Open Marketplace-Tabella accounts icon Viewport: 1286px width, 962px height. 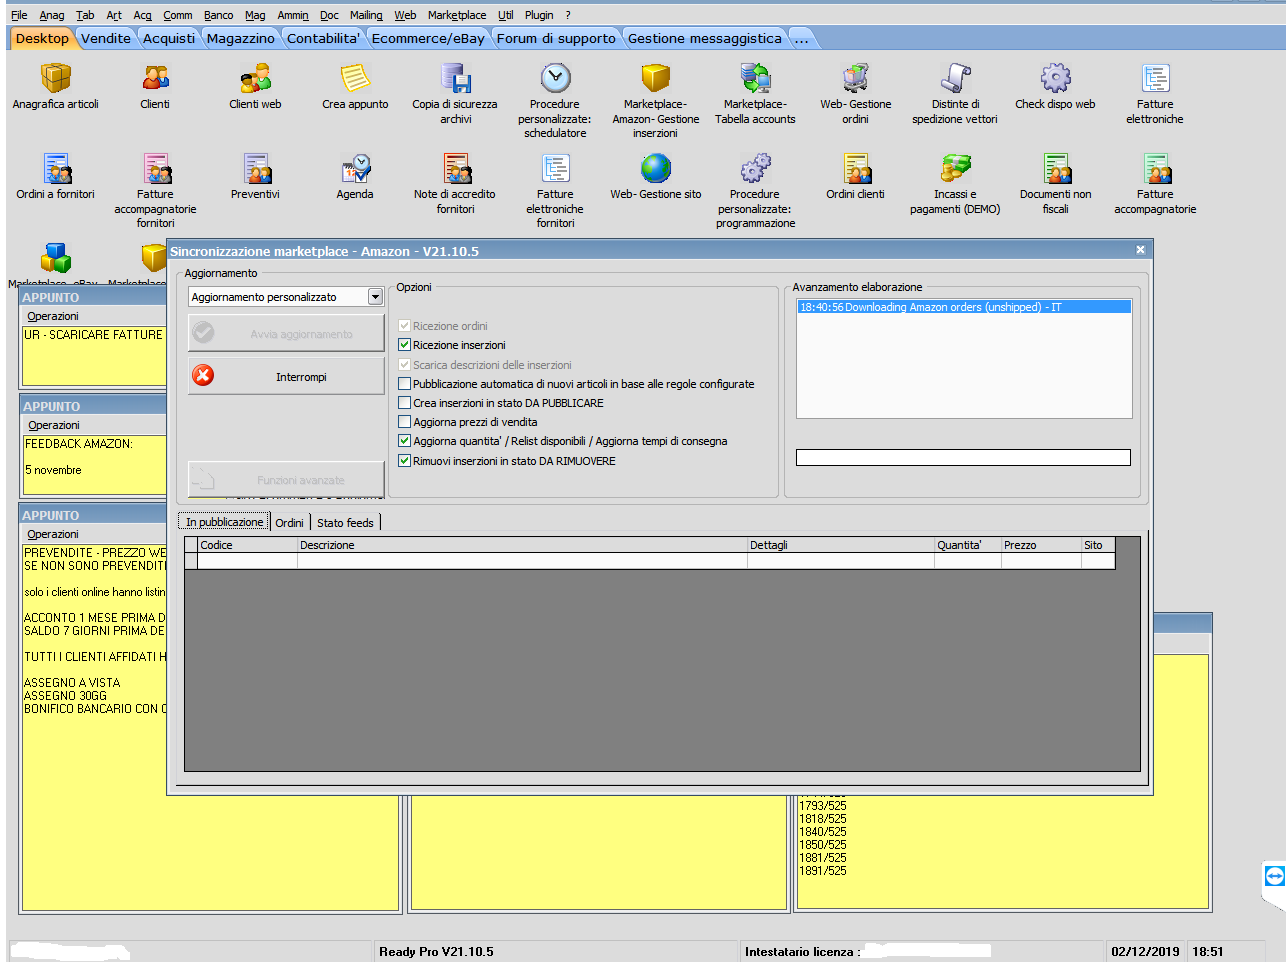pos(755,78)
